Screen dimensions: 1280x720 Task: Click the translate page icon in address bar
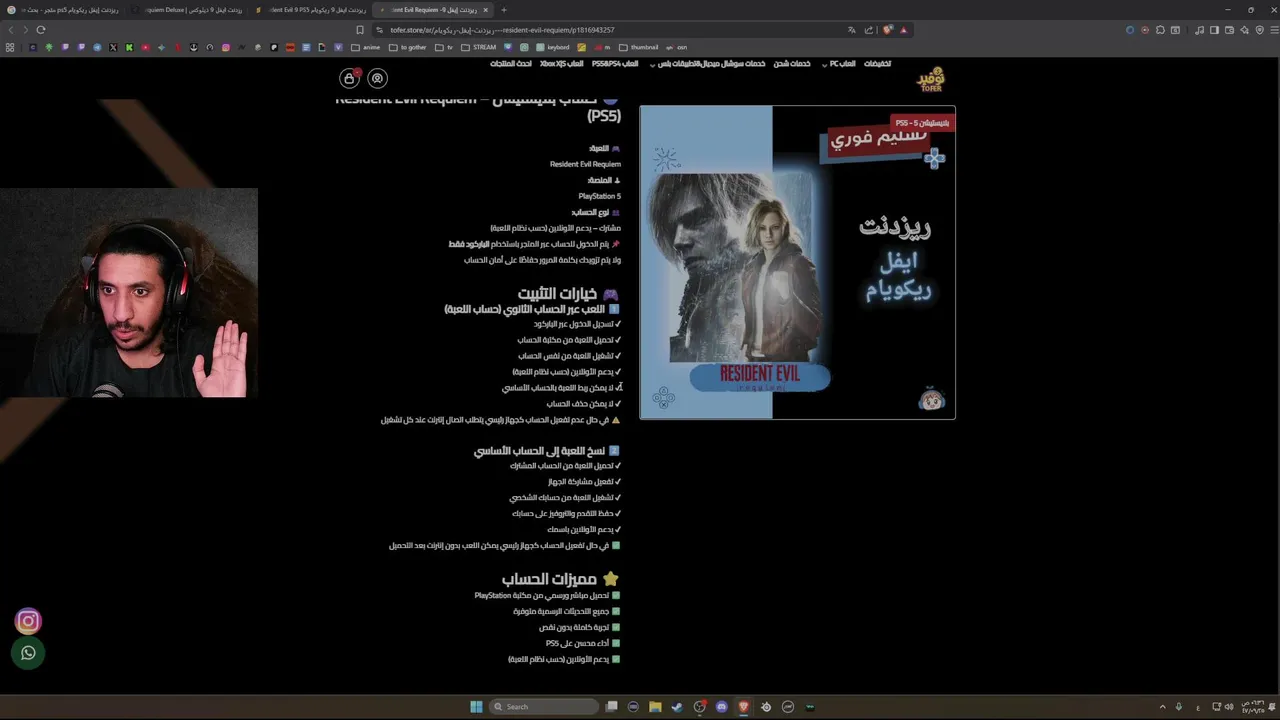tap(852, 30)
